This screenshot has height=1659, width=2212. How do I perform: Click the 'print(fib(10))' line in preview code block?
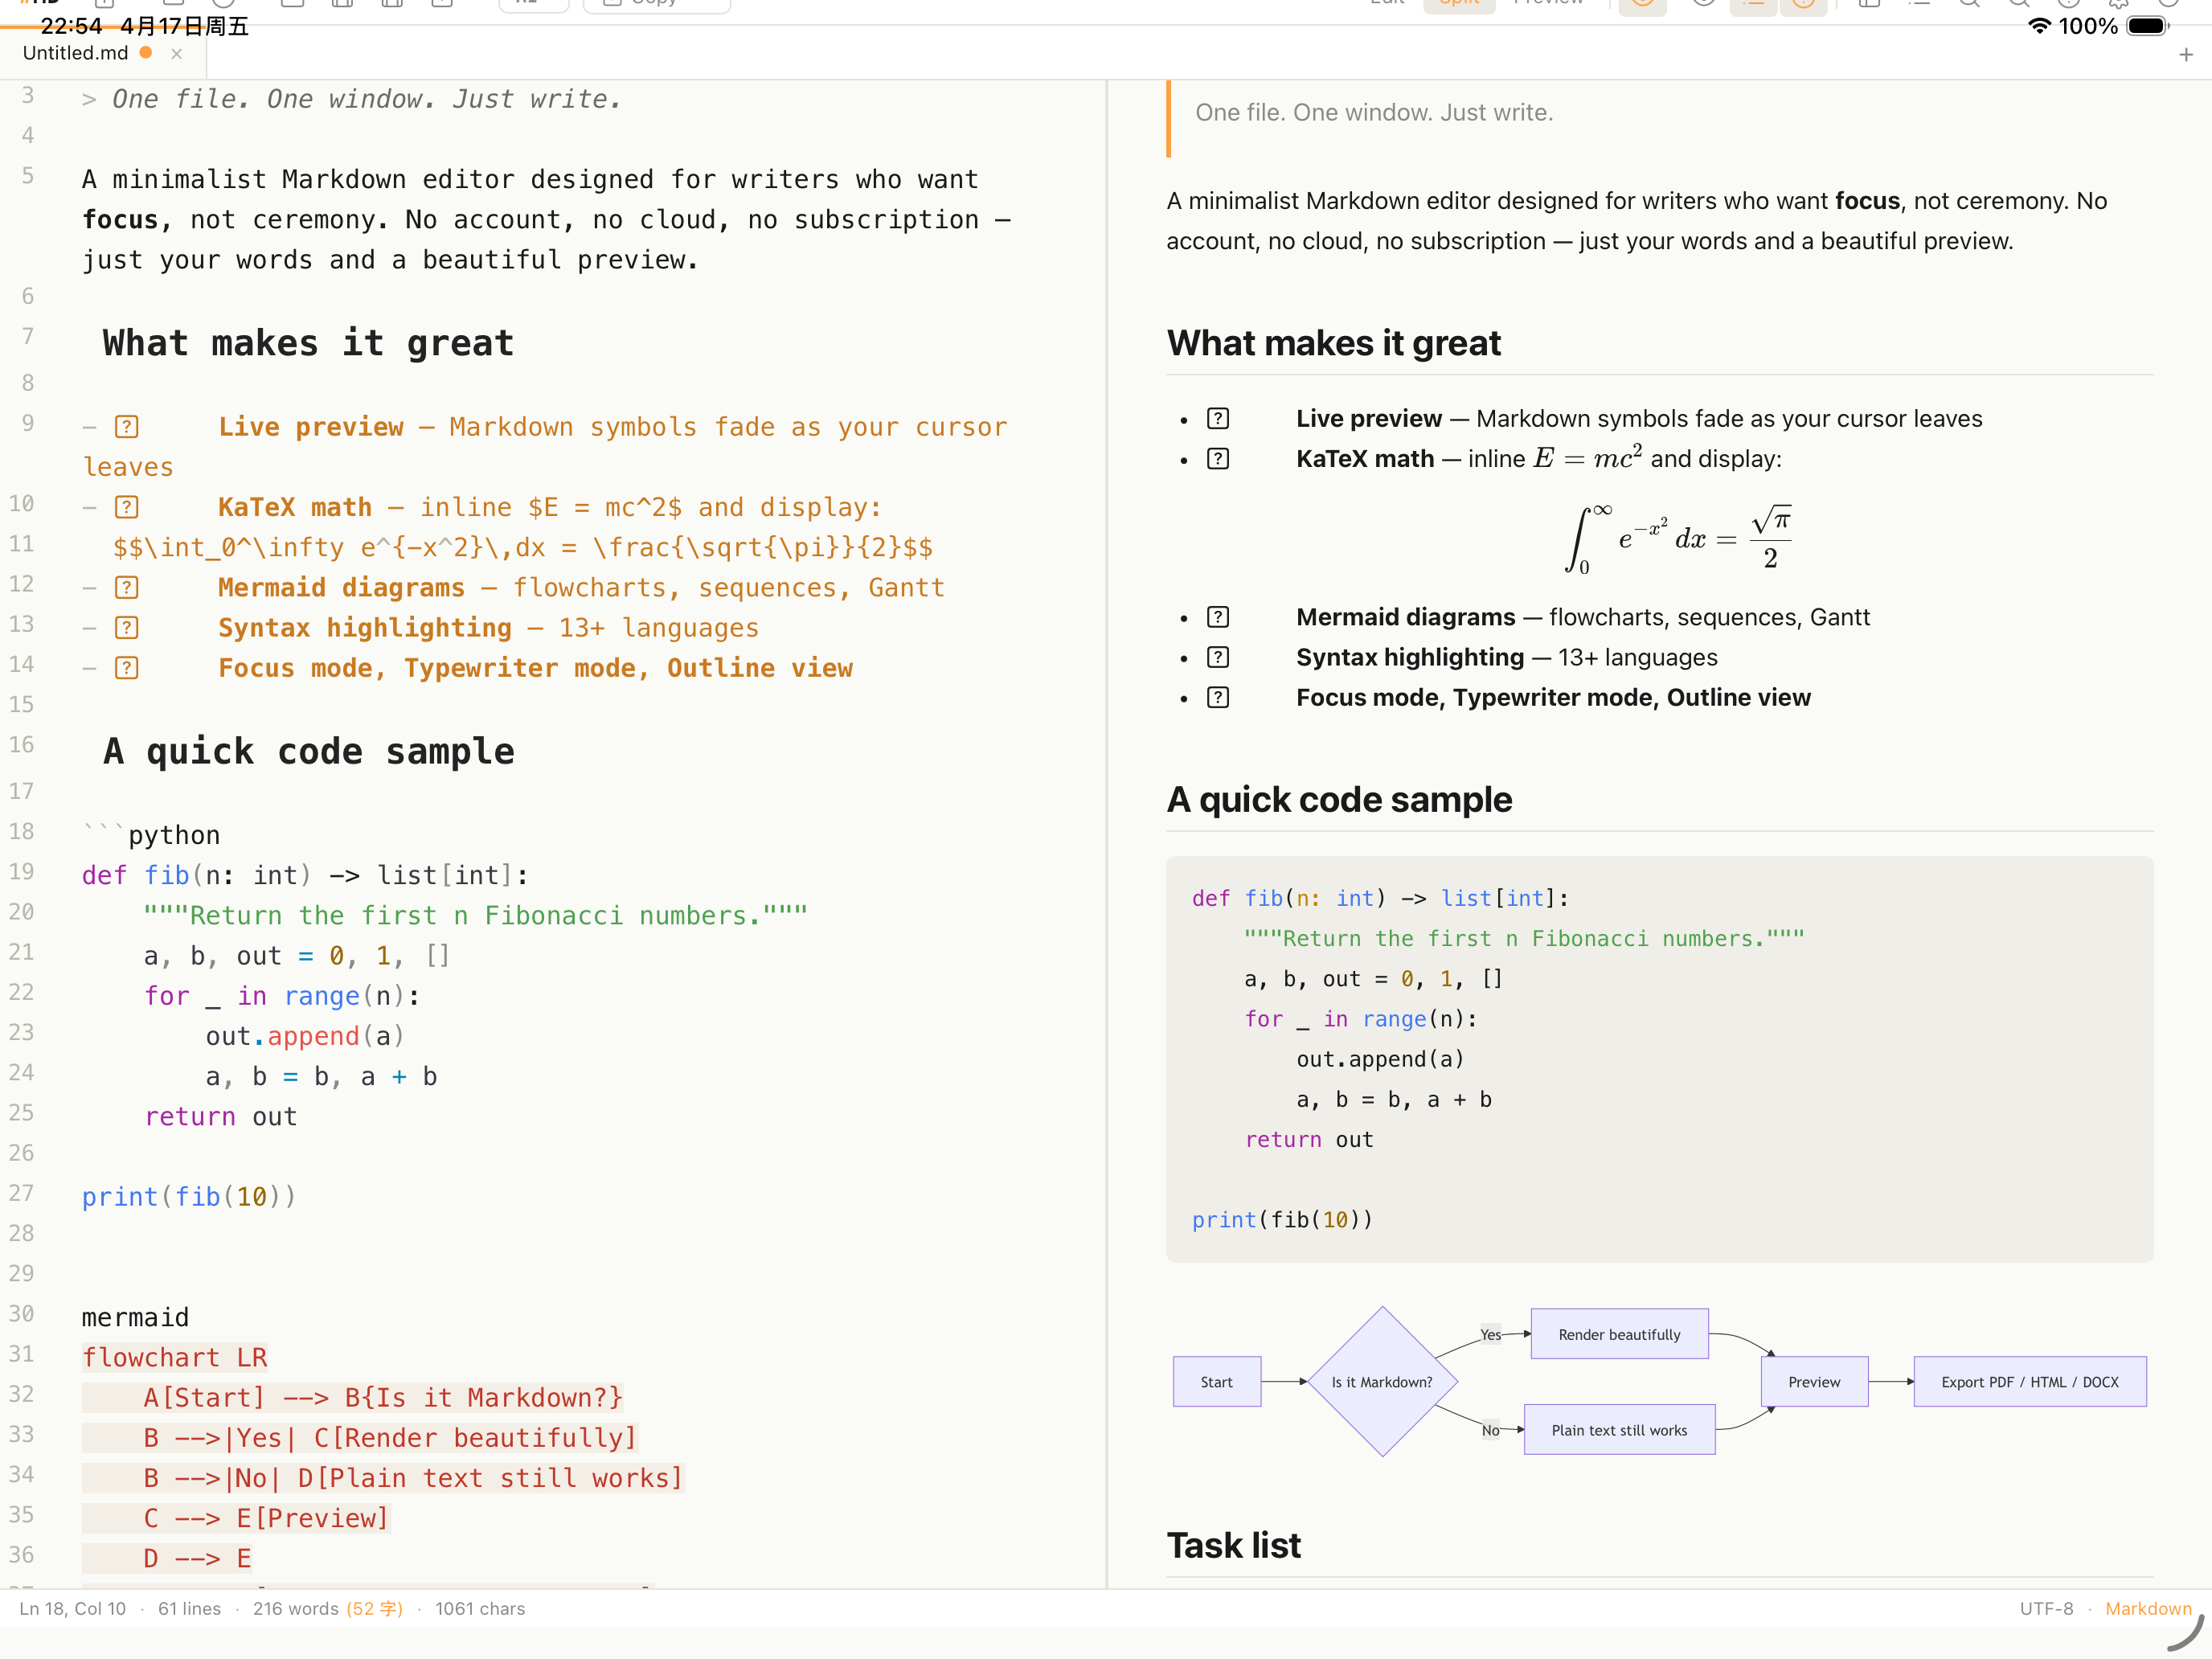point(1282,1219)
